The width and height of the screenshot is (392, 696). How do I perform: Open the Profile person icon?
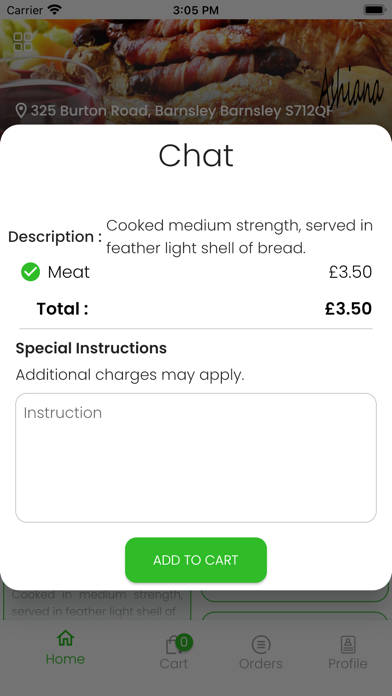(x=348, y=645)
